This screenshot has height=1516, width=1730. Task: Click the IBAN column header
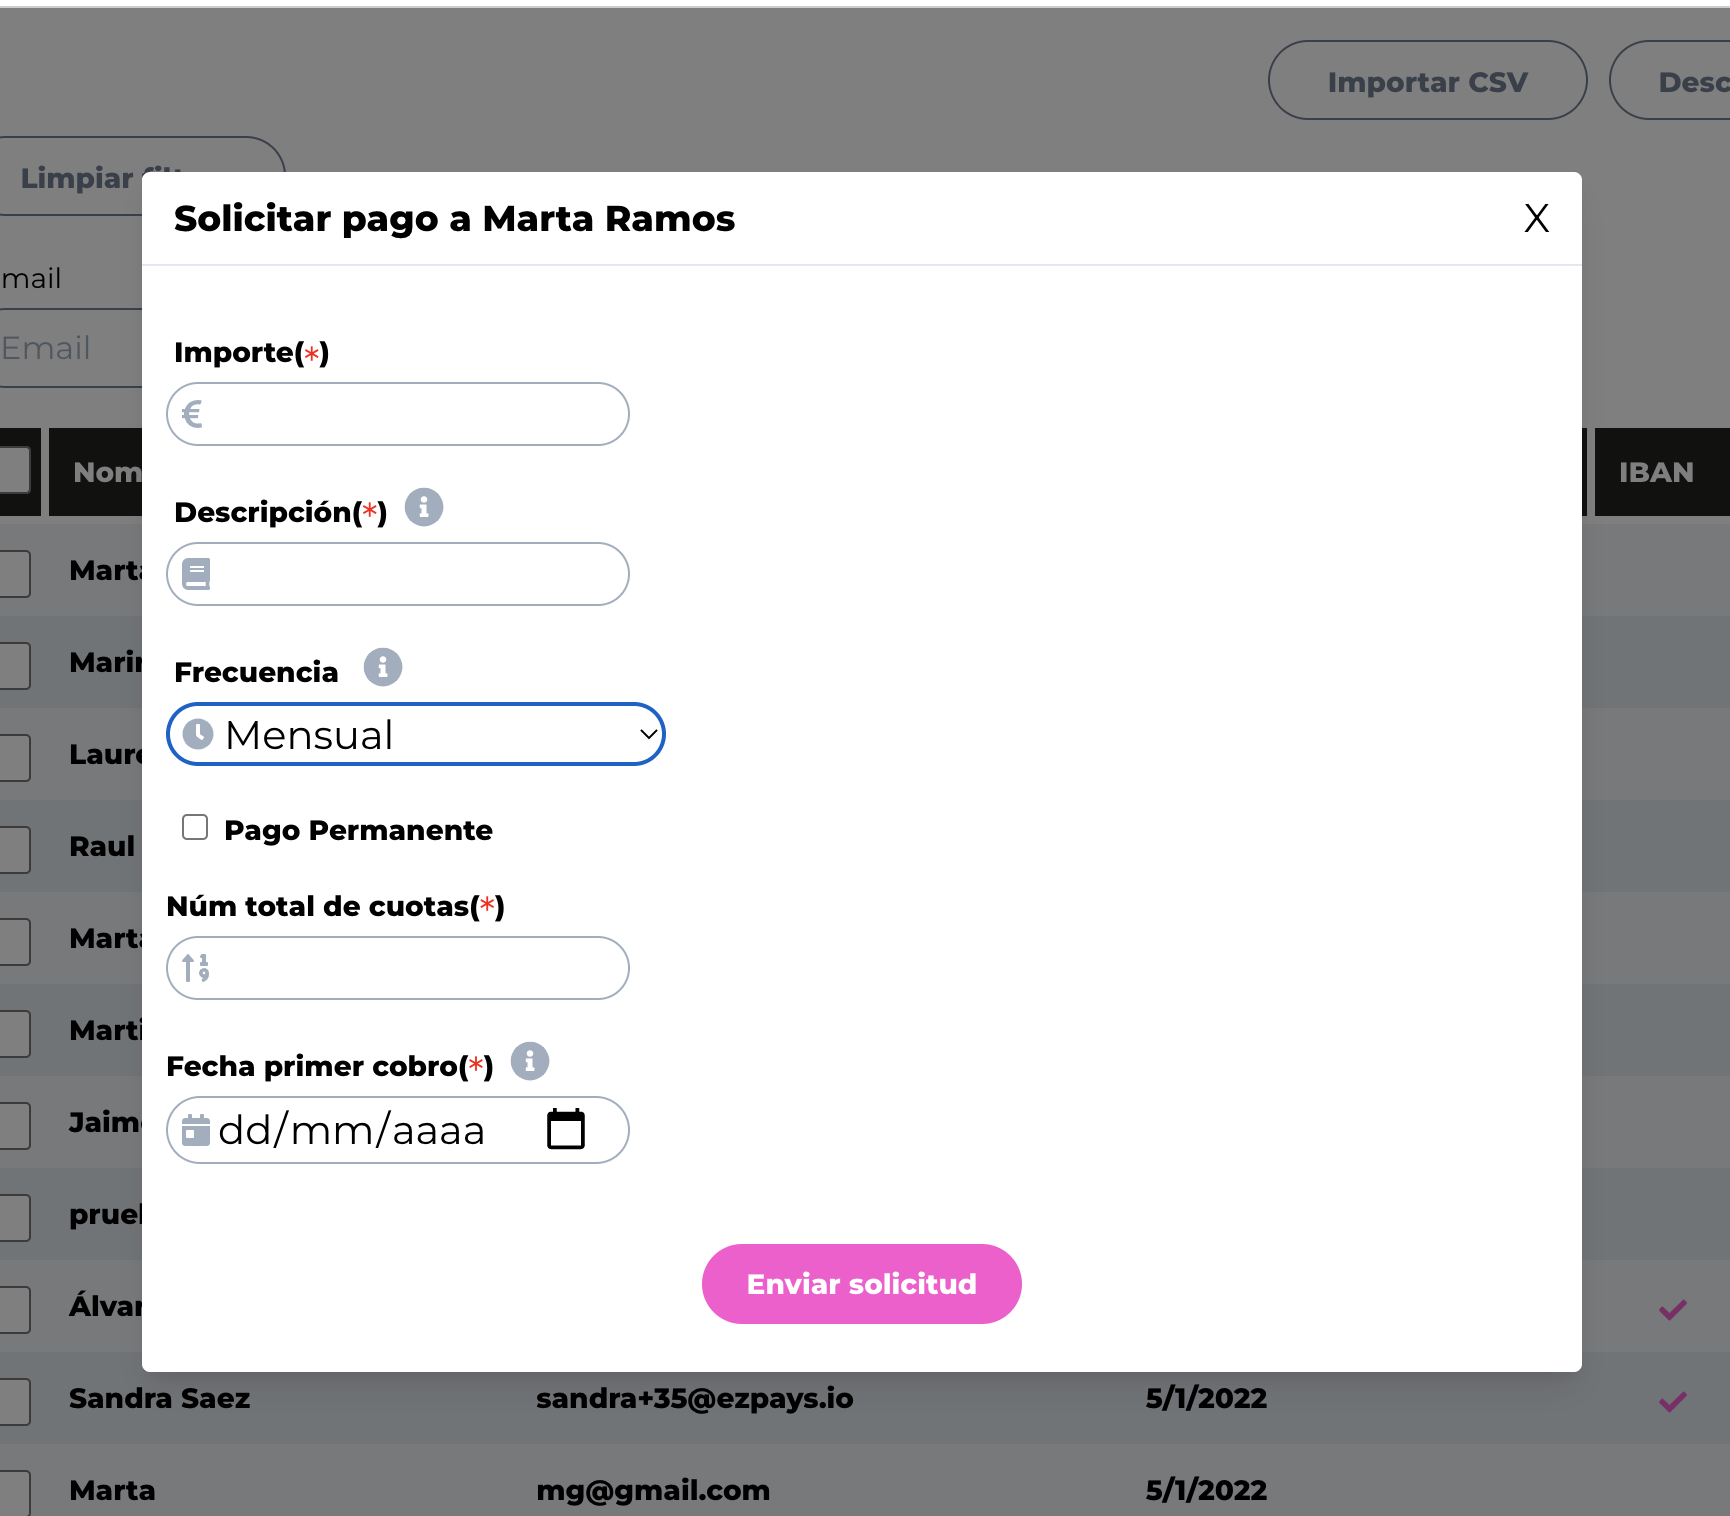pyautogui.click(x=1656, y=472)
